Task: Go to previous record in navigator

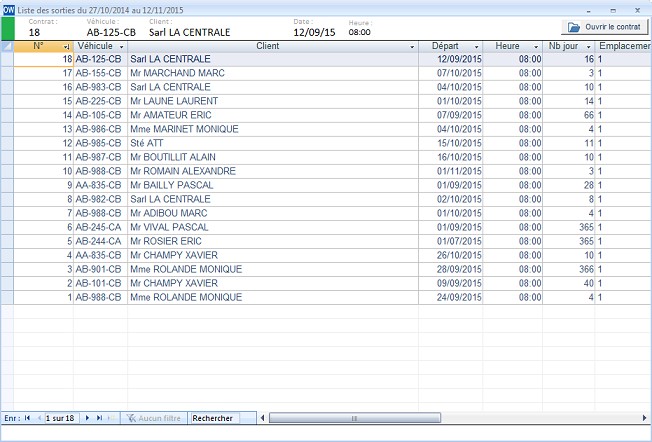Action: [x=39, y=418]
